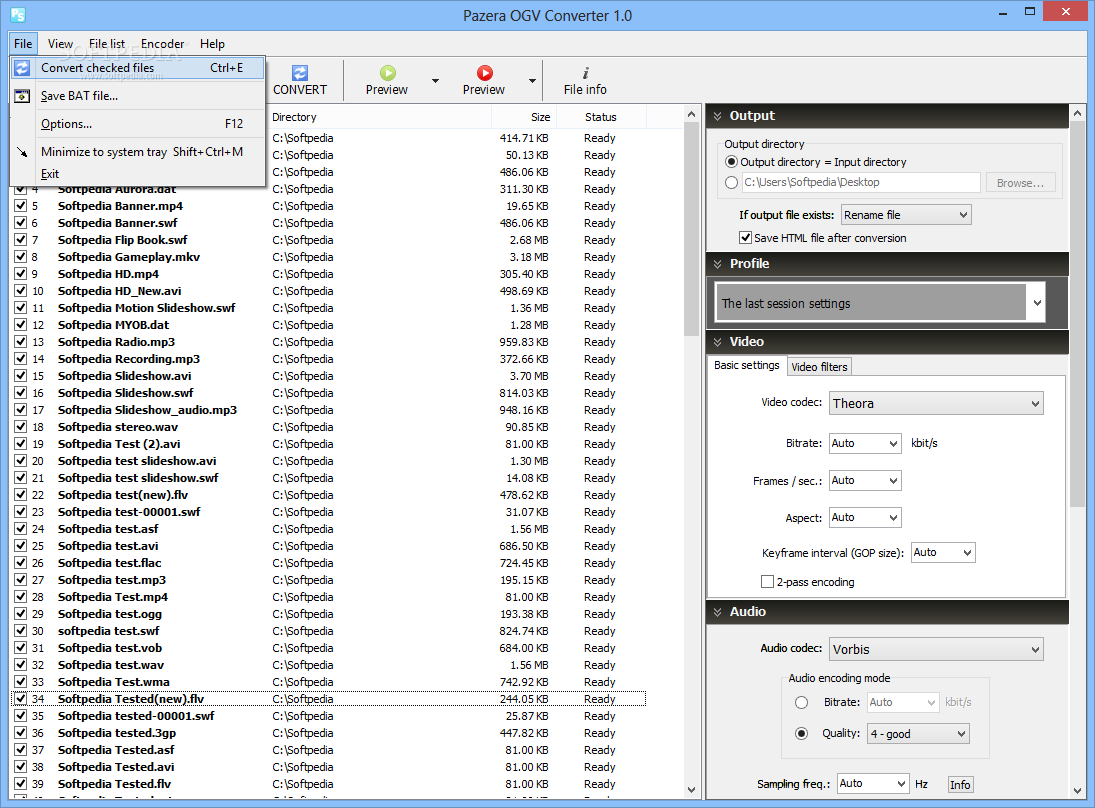Click settings panel scrollbar down arrow
1095x808 pixels.
coord(1078,791)
